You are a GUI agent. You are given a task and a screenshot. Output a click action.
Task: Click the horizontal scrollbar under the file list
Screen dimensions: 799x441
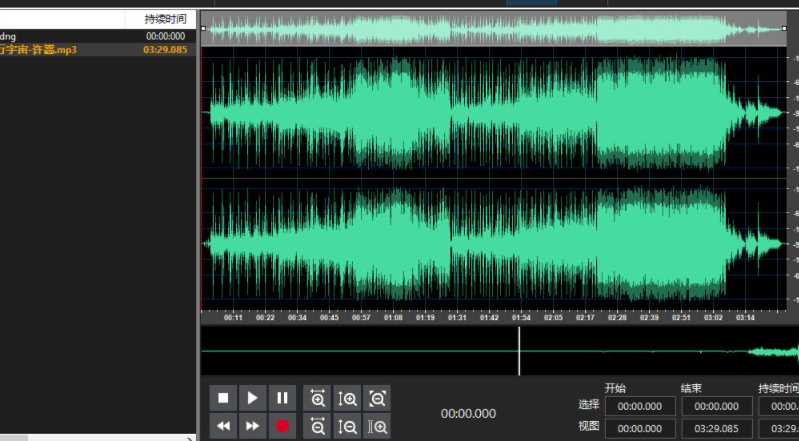tap(98, 438)
